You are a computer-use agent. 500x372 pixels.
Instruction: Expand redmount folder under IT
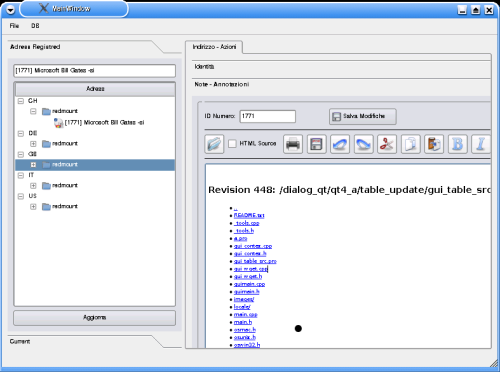33,186
